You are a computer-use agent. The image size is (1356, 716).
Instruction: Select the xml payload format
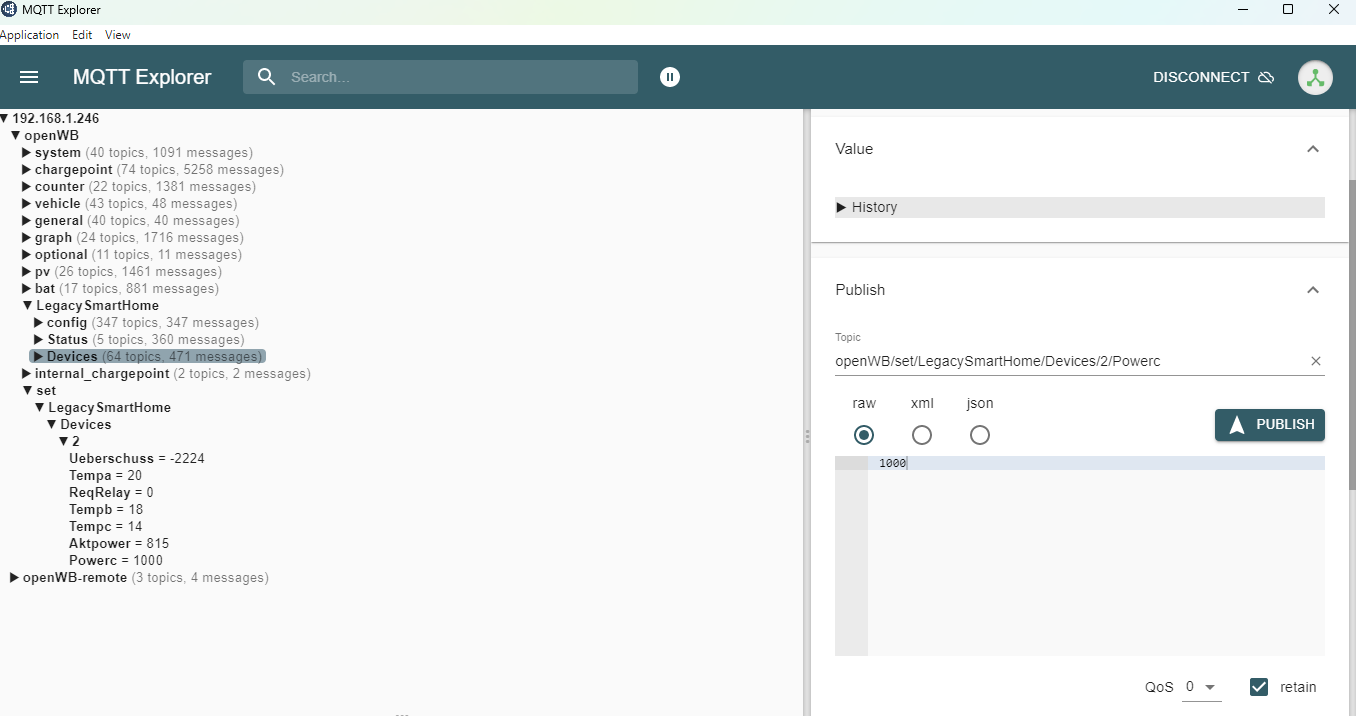[x=922, y=435]
